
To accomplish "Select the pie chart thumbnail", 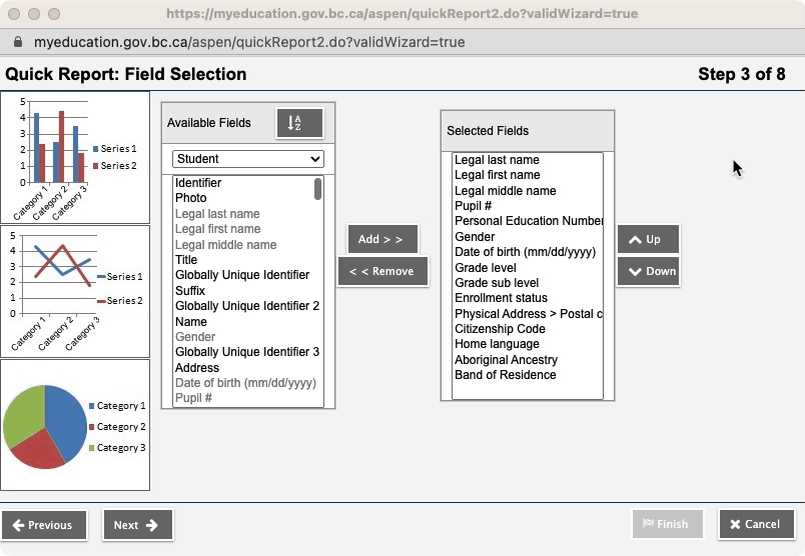I will 75,425.
